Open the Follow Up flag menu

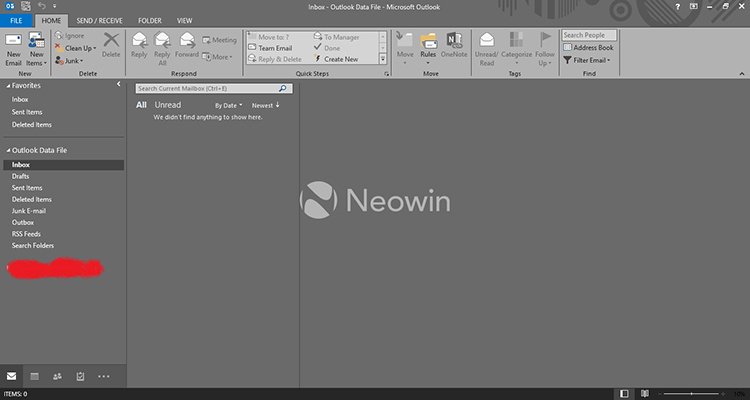[545, 49]
